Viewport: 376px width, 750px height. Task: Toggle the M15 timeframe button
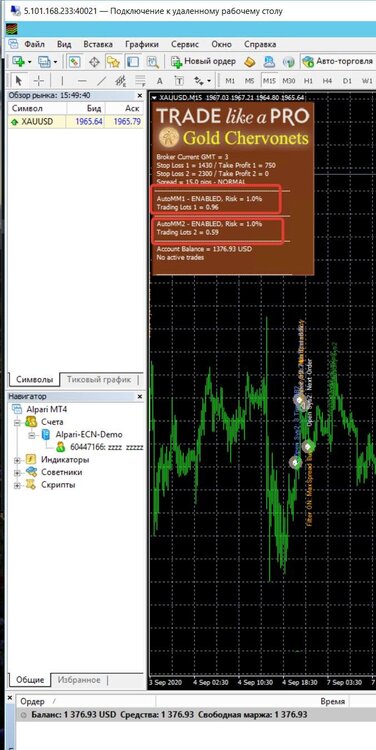click(269, 80)
